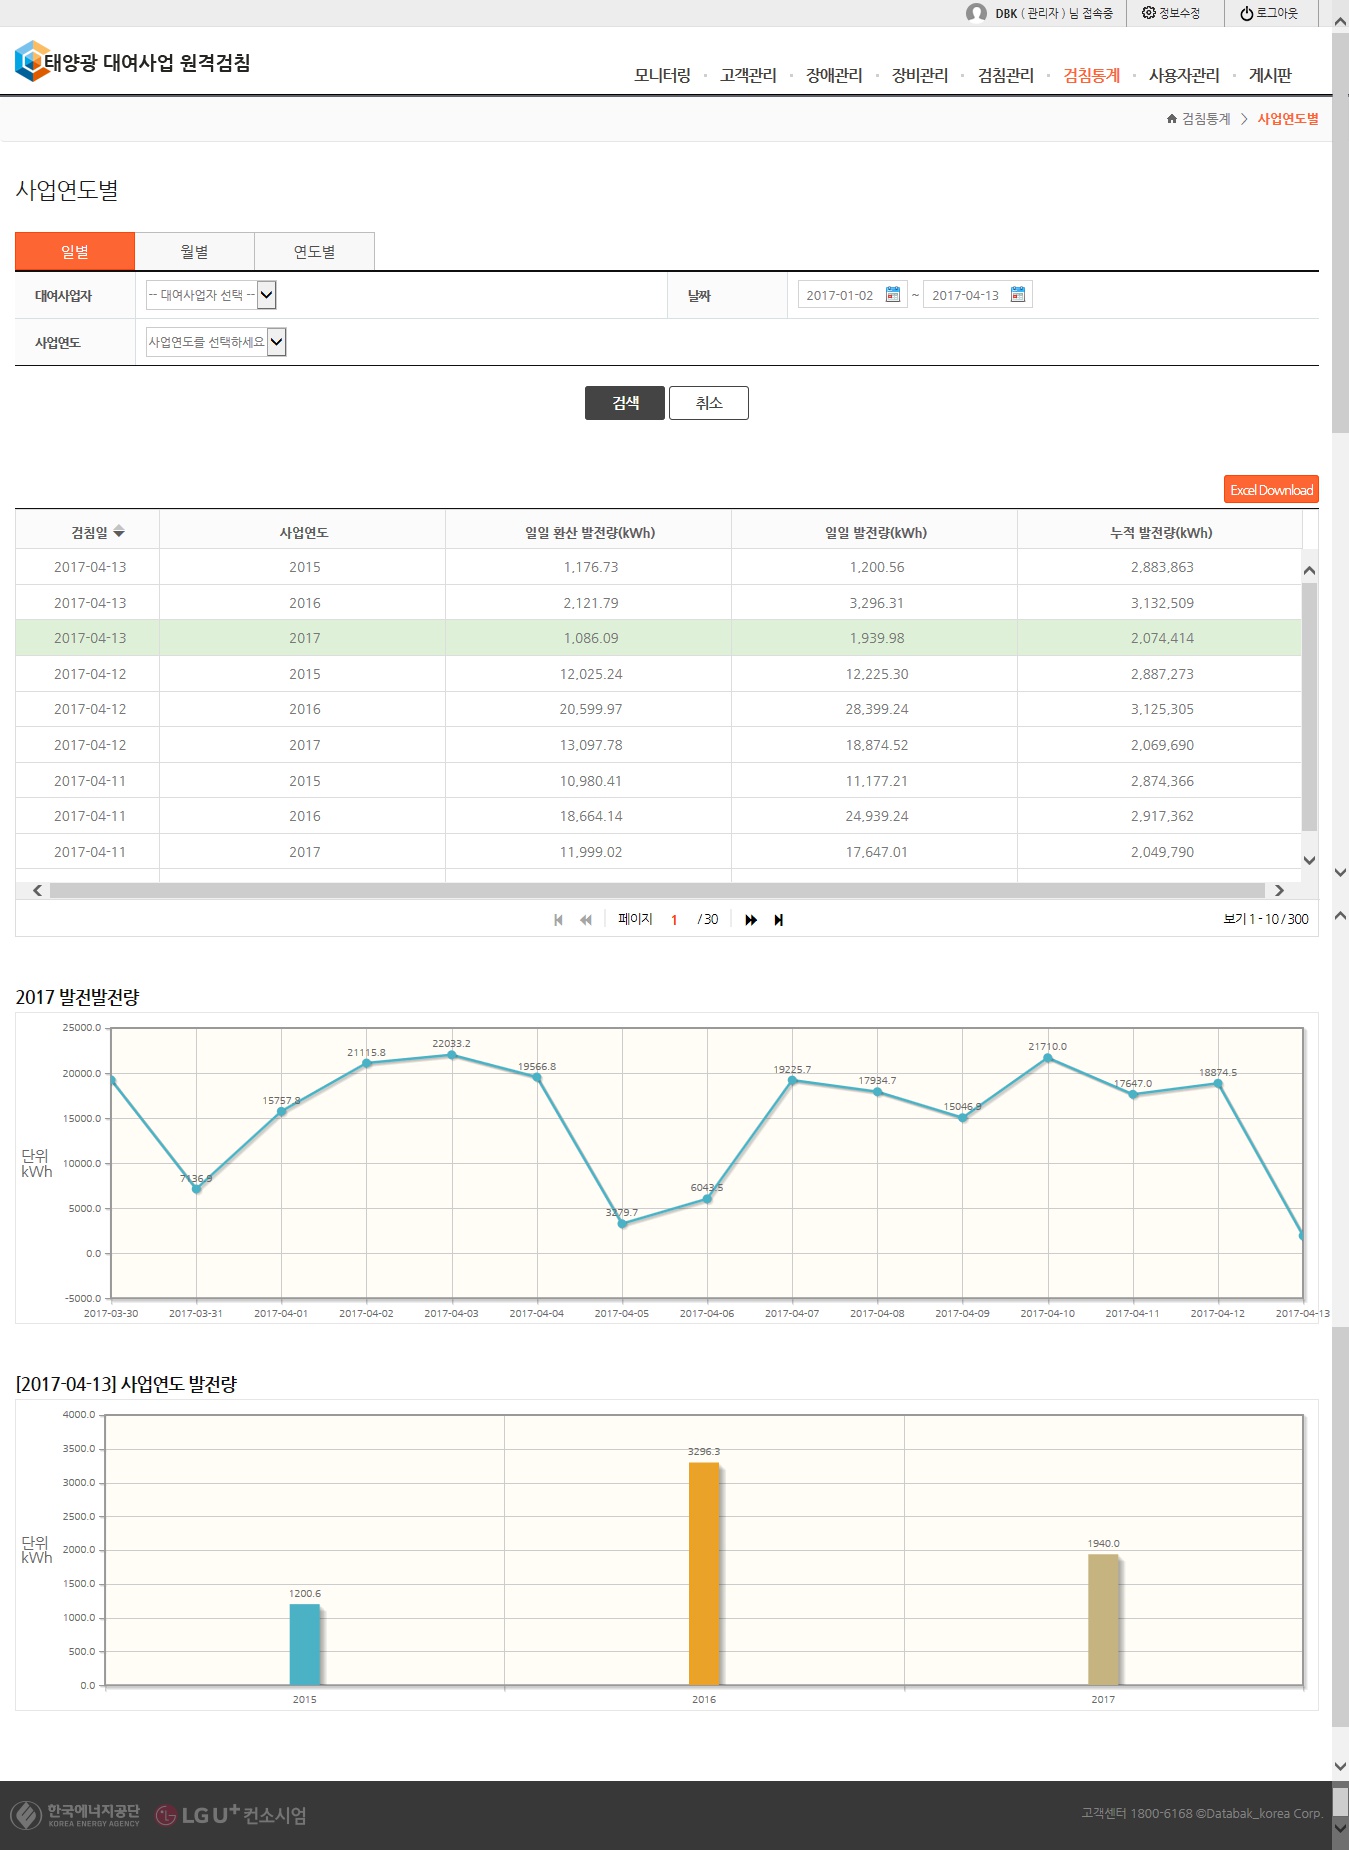This screenshot has width=1349, height=1850.
Task: Click Excel Download button
Action: [x=1271, y=490]
